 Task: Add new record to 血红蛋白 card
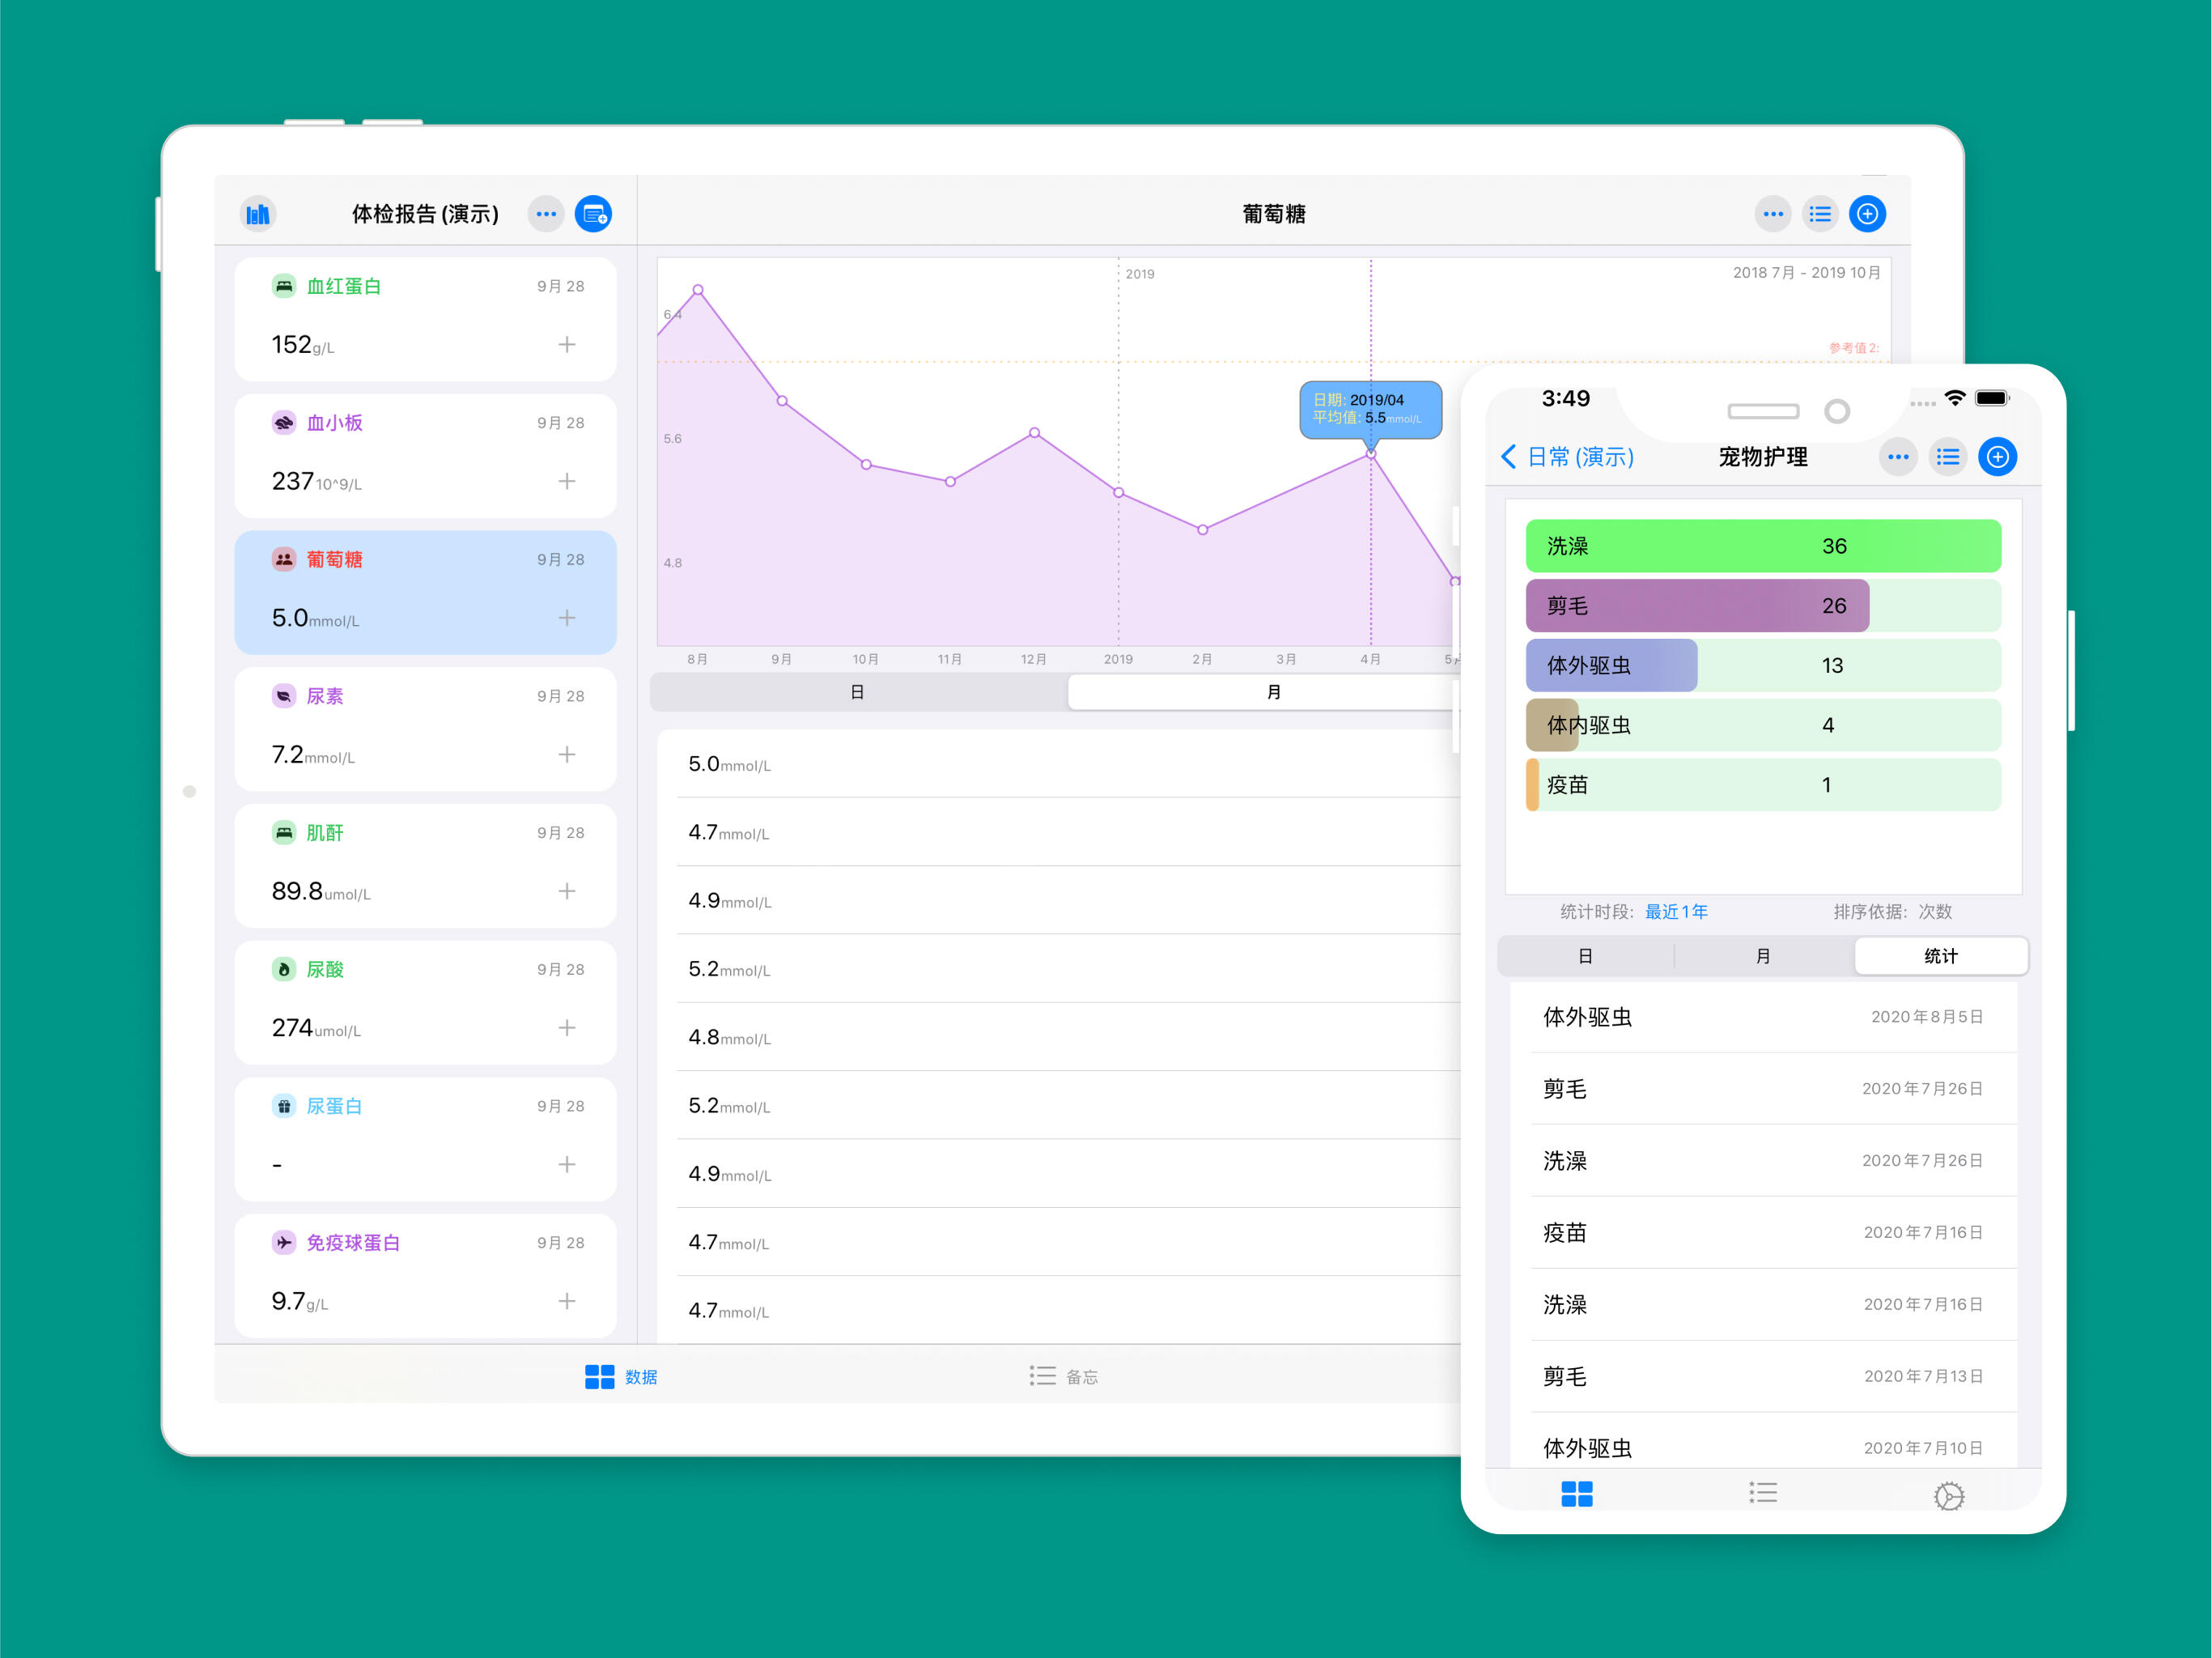tap(566, 345)
